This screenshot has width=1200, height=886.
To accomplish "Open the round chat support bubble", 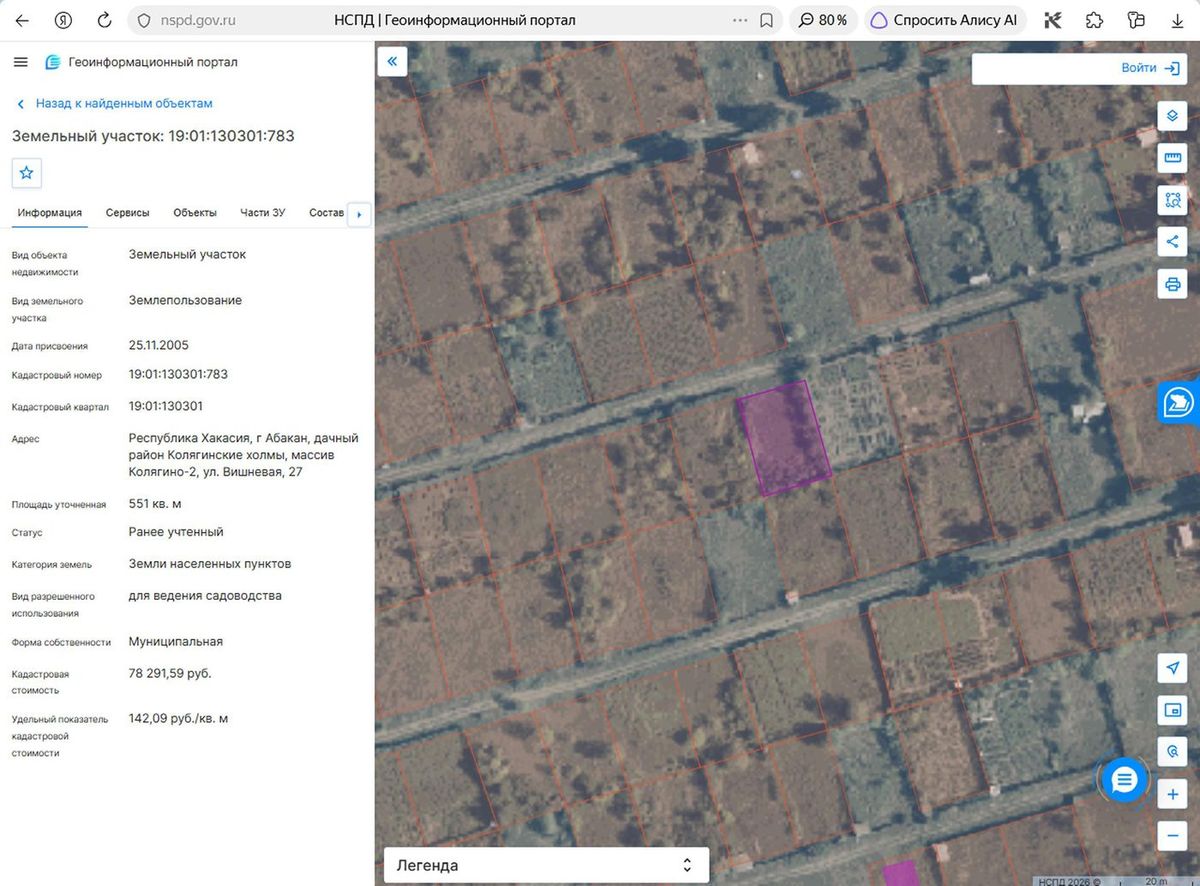I will pyautogui.click(x=1125, y=780).
